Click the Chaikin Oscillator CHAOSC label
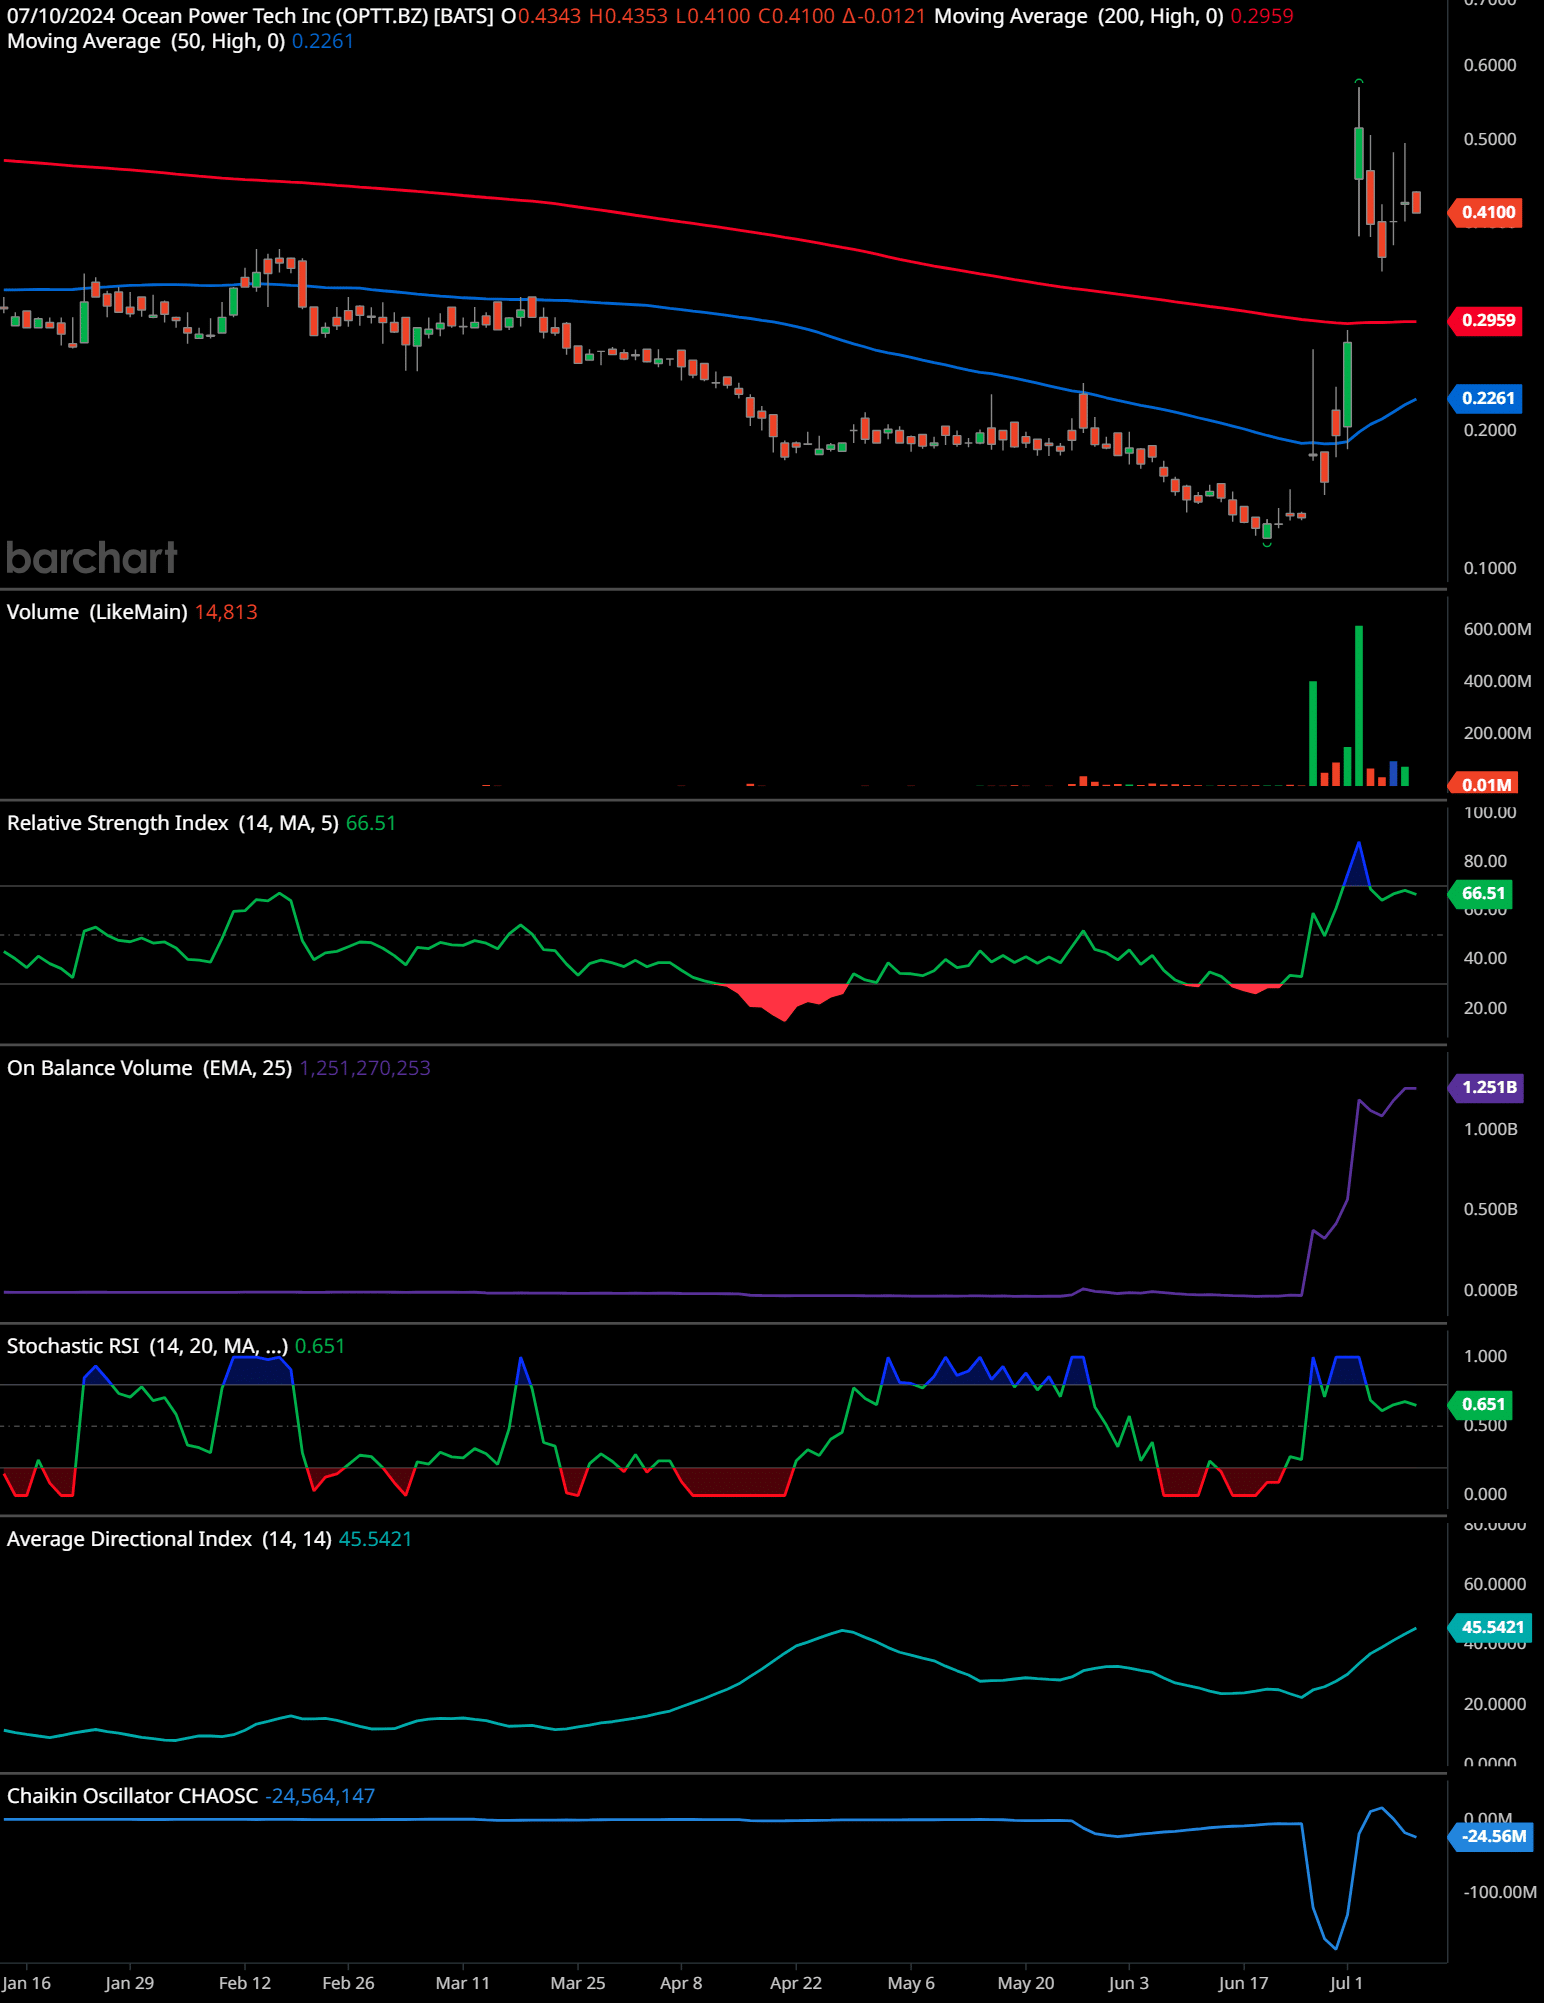The height and width of the screenshot is (2003, 1544). [x=133, y=1796]
